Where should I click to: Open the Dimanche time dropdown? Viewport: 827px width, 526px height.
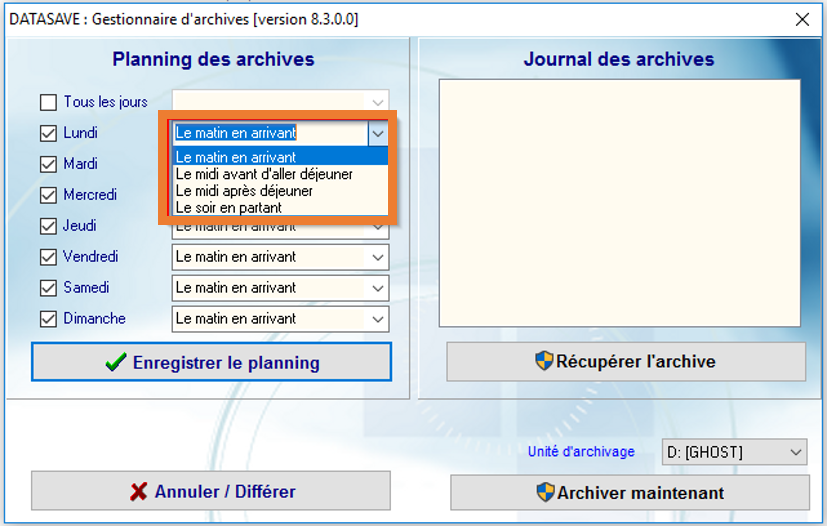click(377, 319)
